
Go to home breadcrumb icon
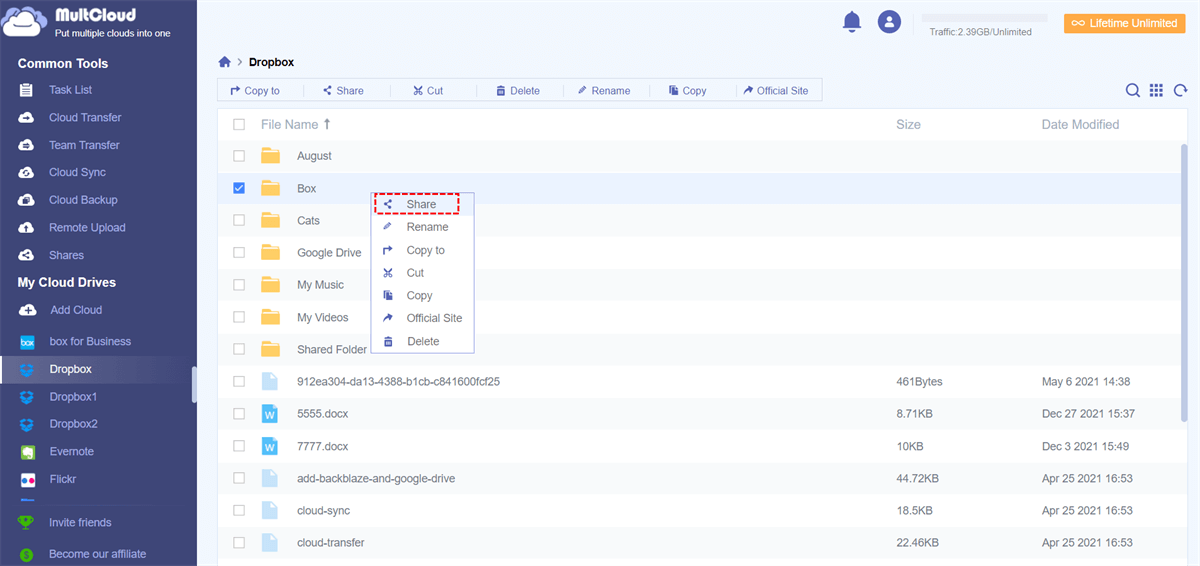225,62
